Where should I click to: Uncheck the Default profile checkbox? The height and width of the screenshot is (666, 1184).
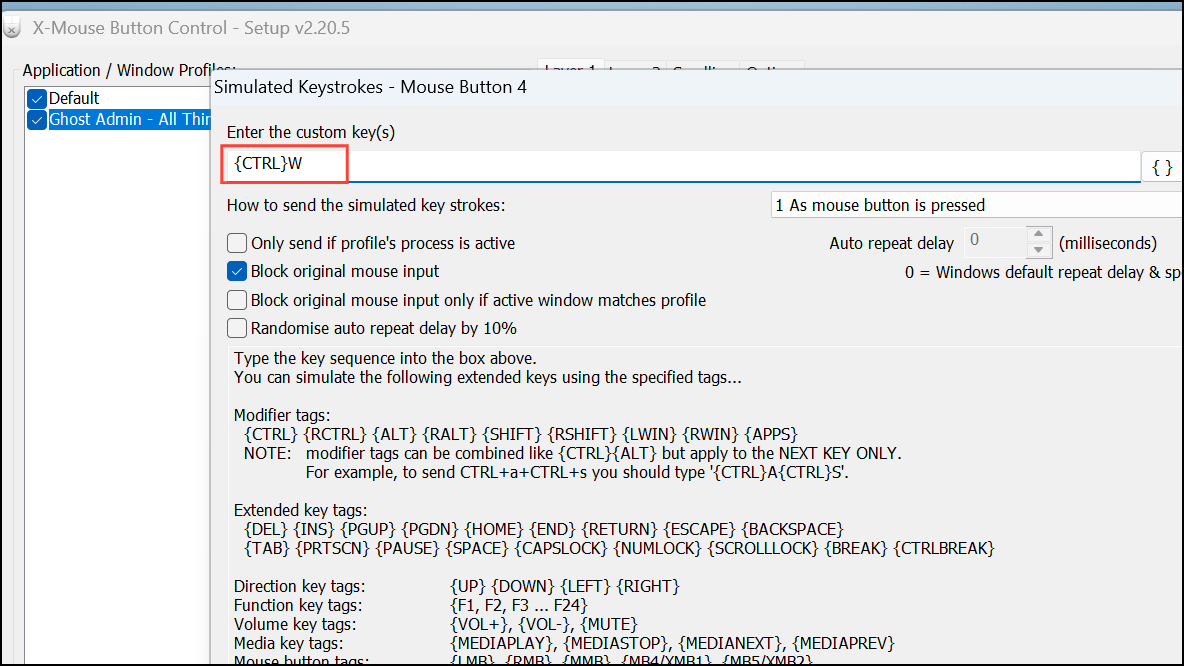[36, 98]
